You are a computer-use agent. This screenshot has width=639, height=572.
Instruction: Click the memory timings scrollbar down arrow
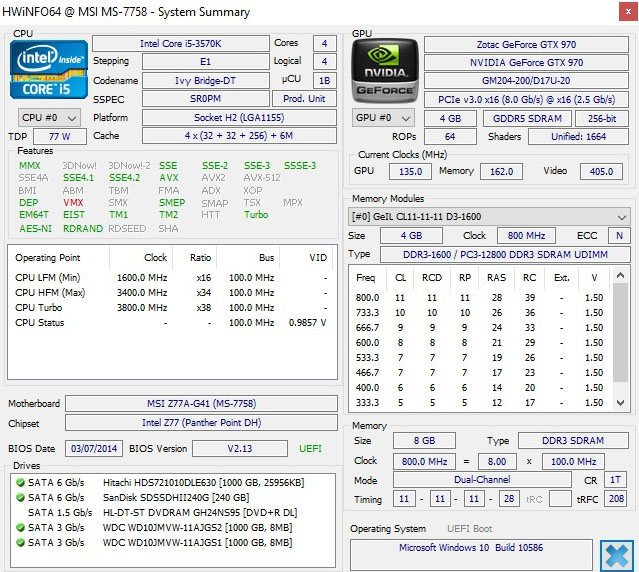pyautogui.click(x=621, y=403)
